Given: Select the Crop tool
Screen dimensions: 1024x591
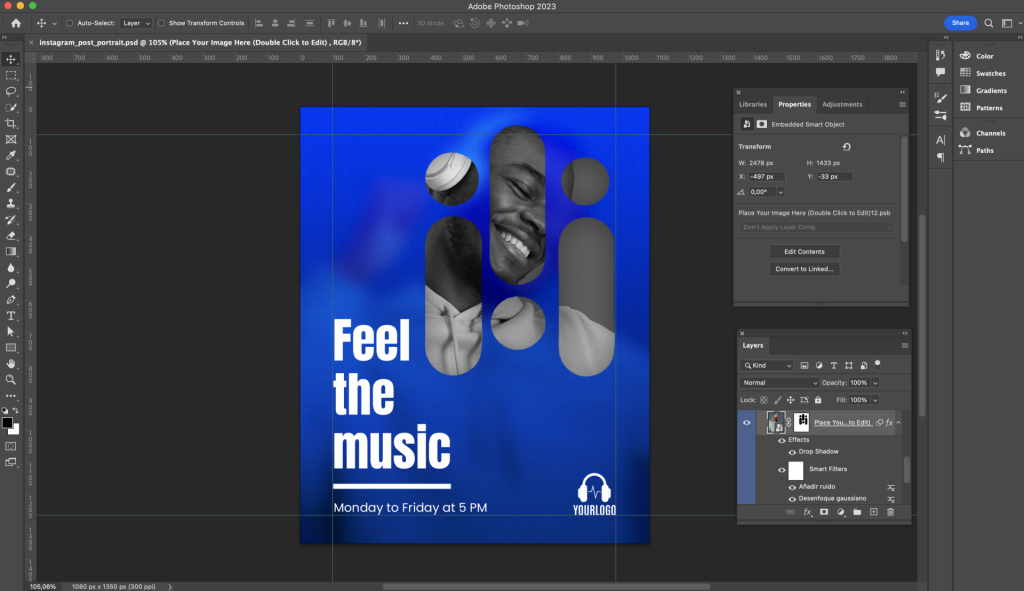Looking at the screenshot, I should [x=11, y=123].
